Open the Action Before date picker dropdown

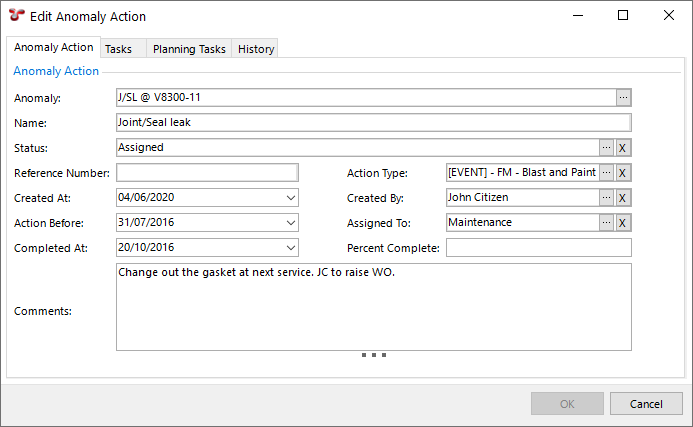[x=290, y=223]
